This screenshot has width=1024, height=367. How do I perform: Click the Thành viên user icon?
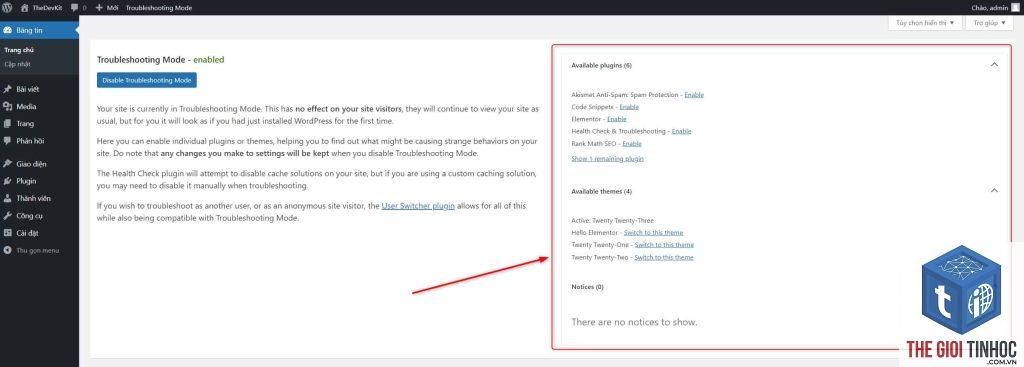point(7,198)
